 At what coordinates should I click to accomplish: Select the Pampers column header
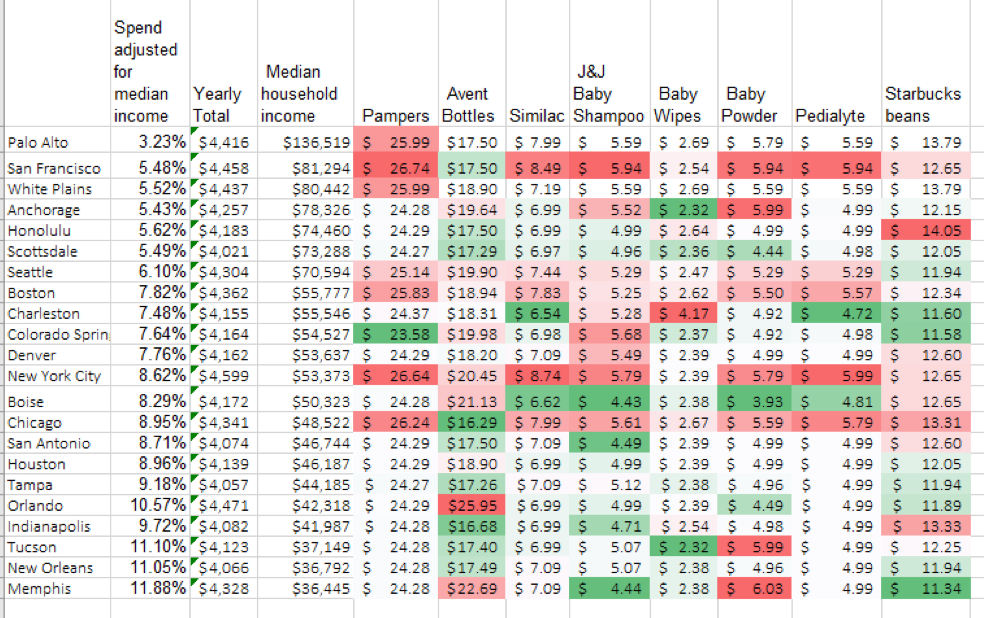tap(396, 63)
